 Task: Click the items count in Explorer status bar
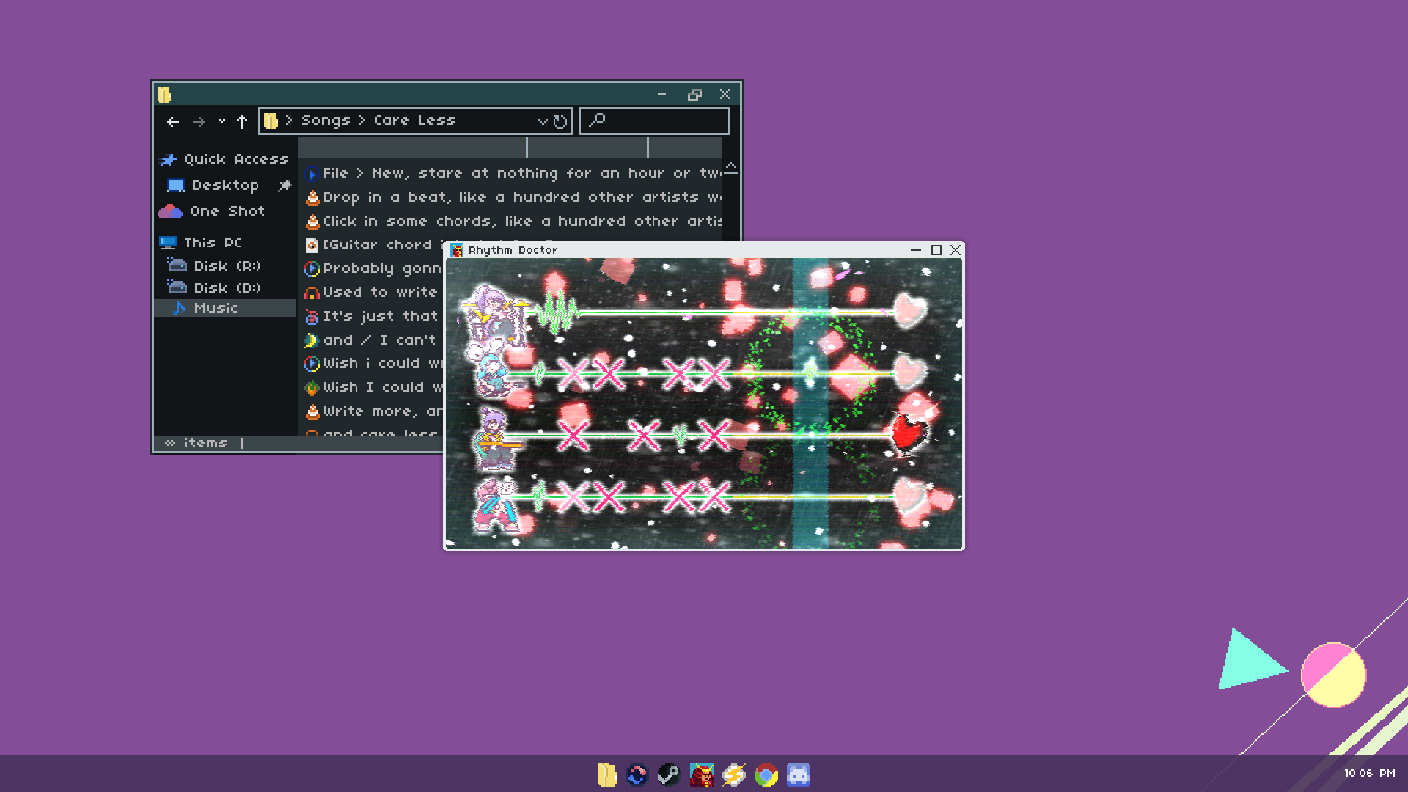(196, 442)
